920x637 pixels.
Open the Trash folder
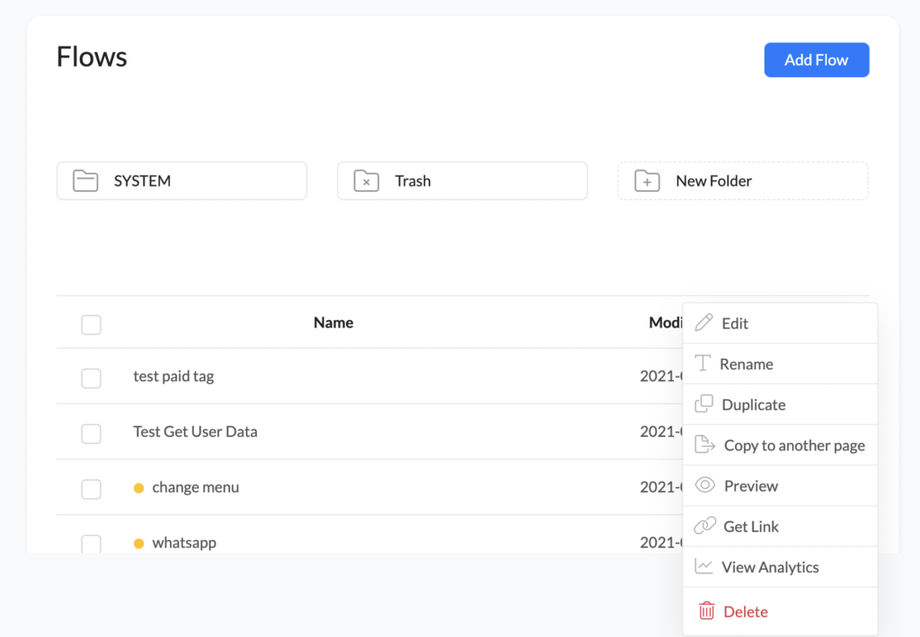click(462, 181)
